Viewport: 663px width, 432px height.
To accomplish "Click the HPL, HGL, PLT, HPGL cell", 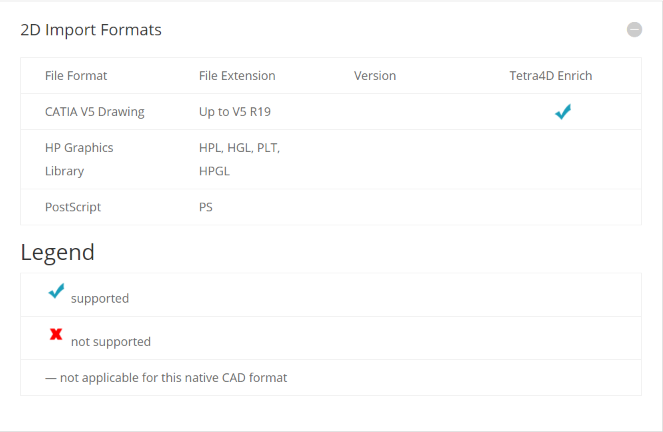I will (239, 159).
